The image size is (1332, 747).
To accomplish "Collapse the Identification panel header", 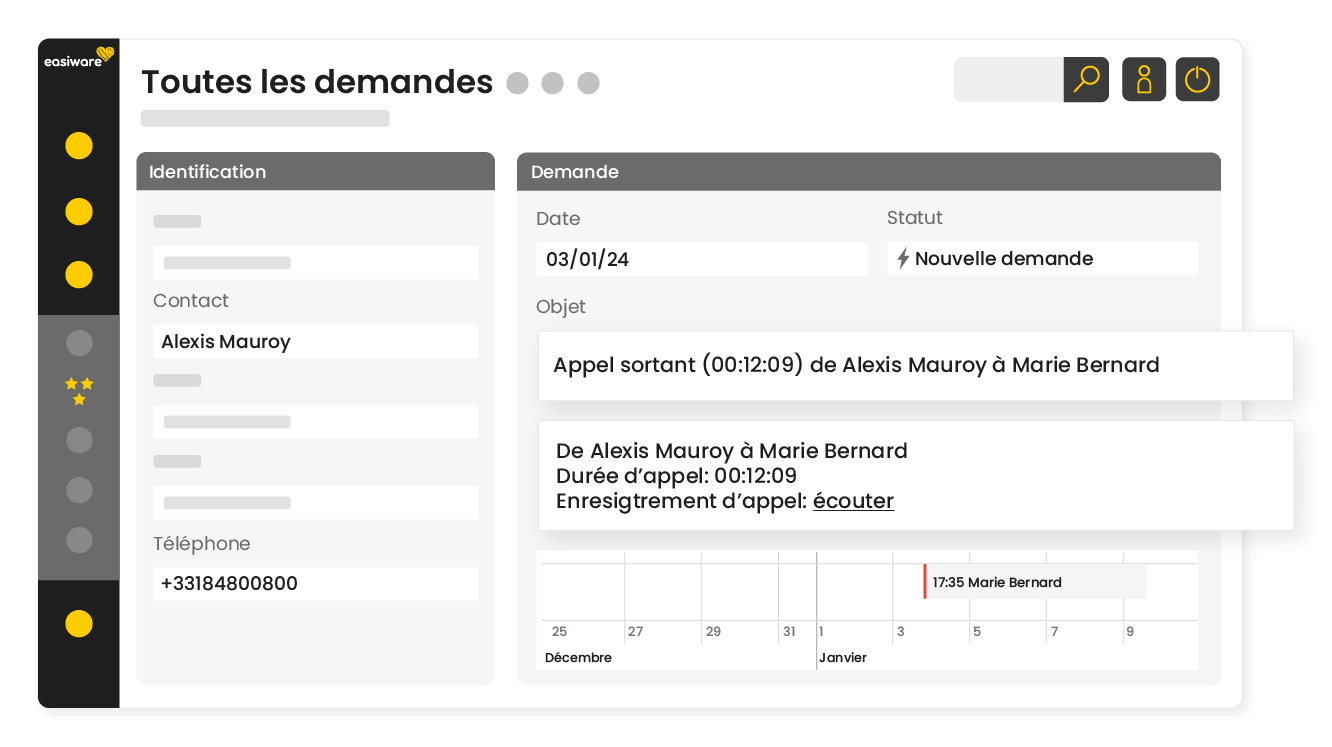I will (x=315, y=171).
